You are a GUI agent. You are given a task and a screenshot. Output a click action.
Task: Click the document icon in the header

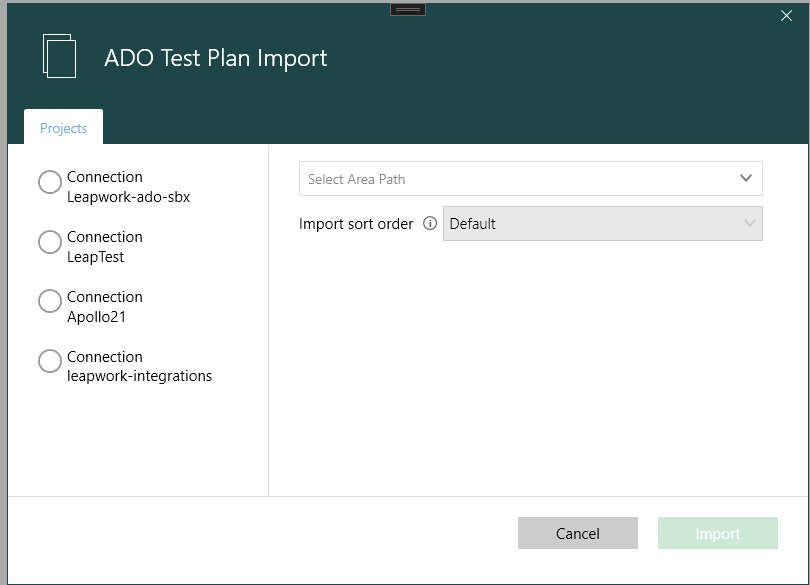pos(59,56)
